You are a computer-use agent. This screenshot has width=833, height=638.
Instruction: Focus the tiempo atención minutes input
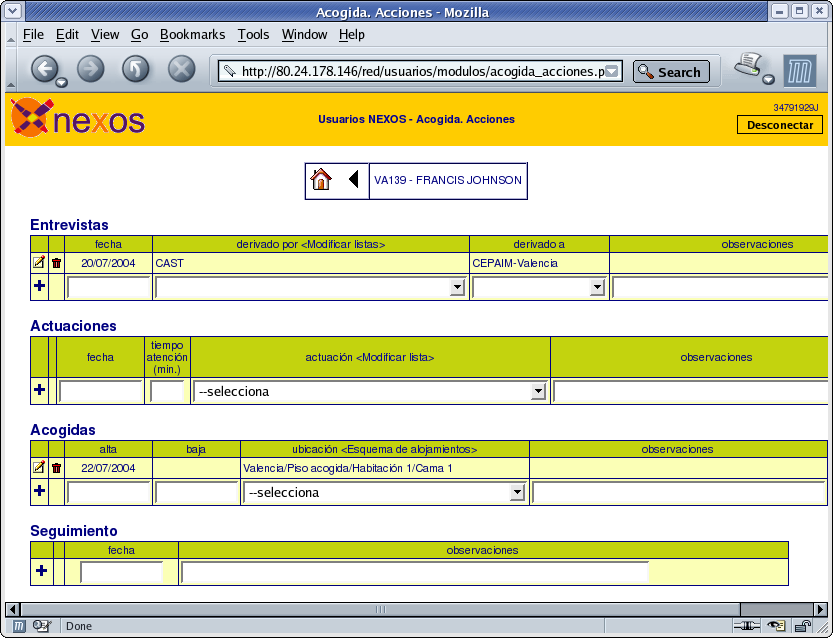point(167,392)
